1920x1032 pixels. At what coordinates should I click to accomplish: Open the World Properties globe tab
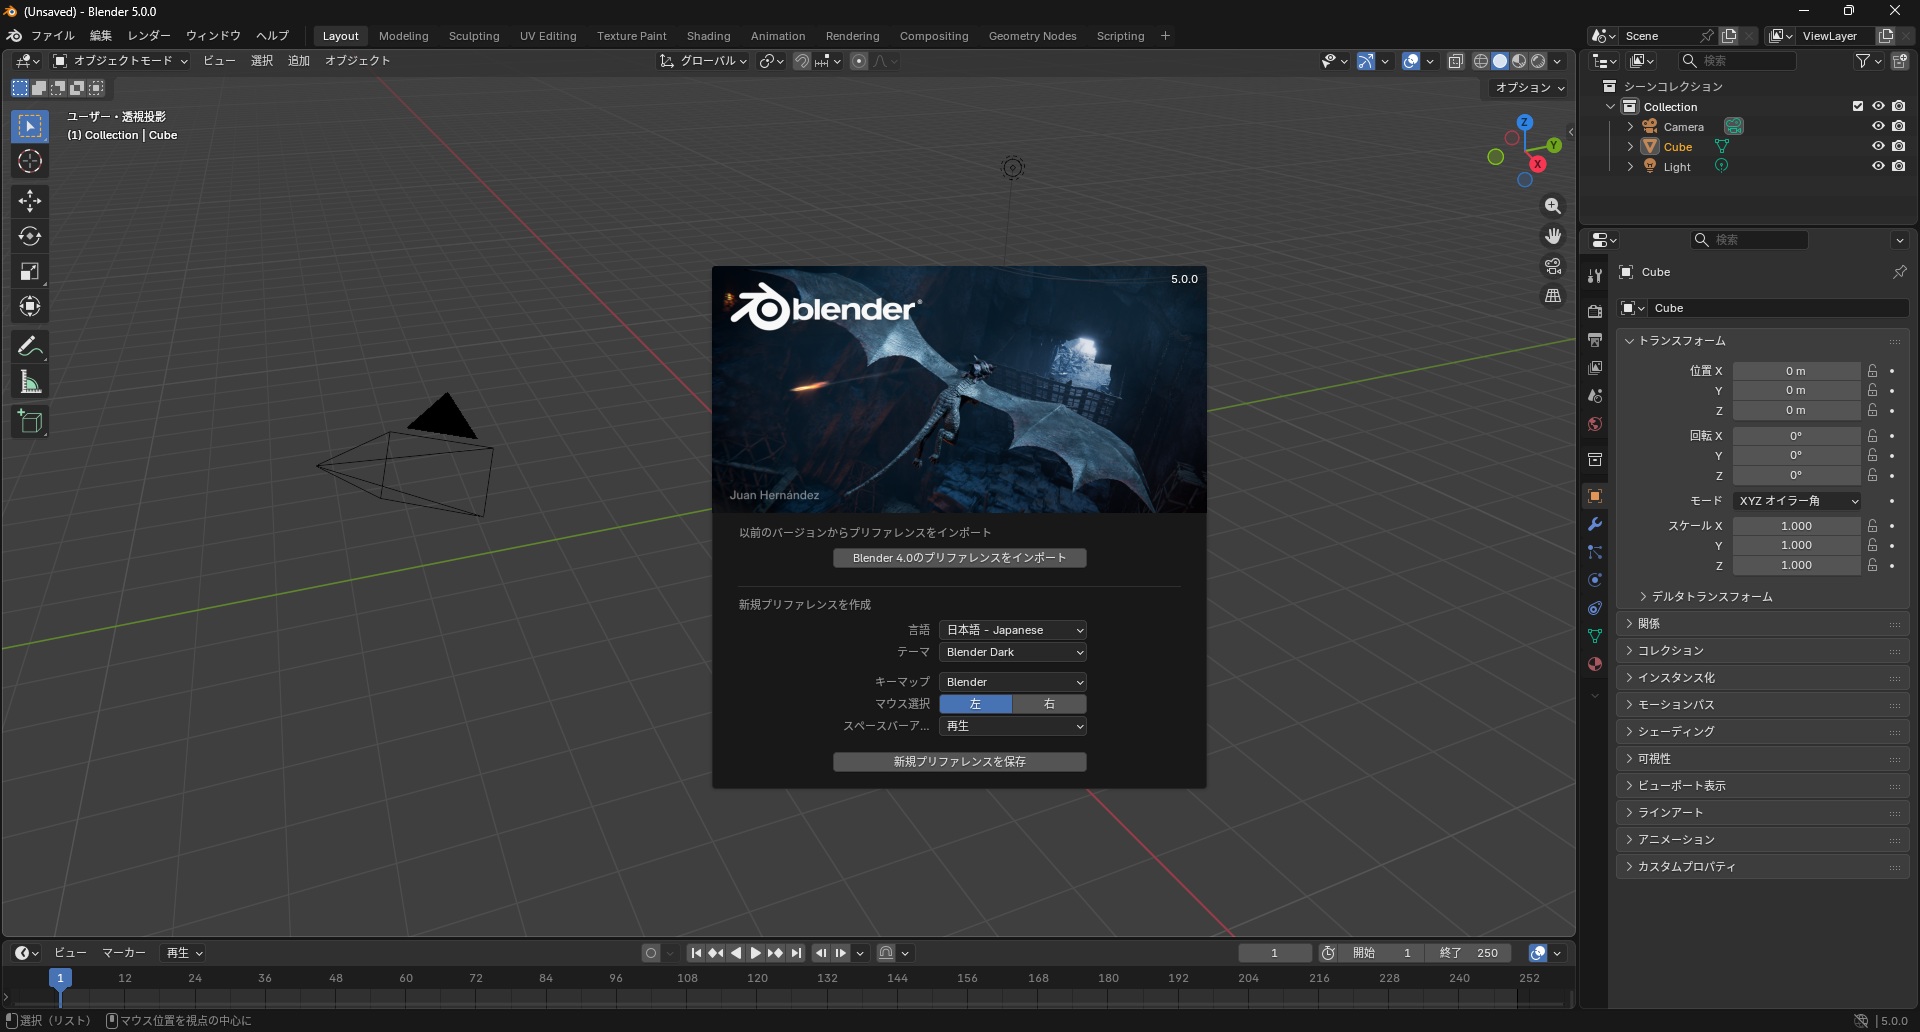[x=1595, y=423]
